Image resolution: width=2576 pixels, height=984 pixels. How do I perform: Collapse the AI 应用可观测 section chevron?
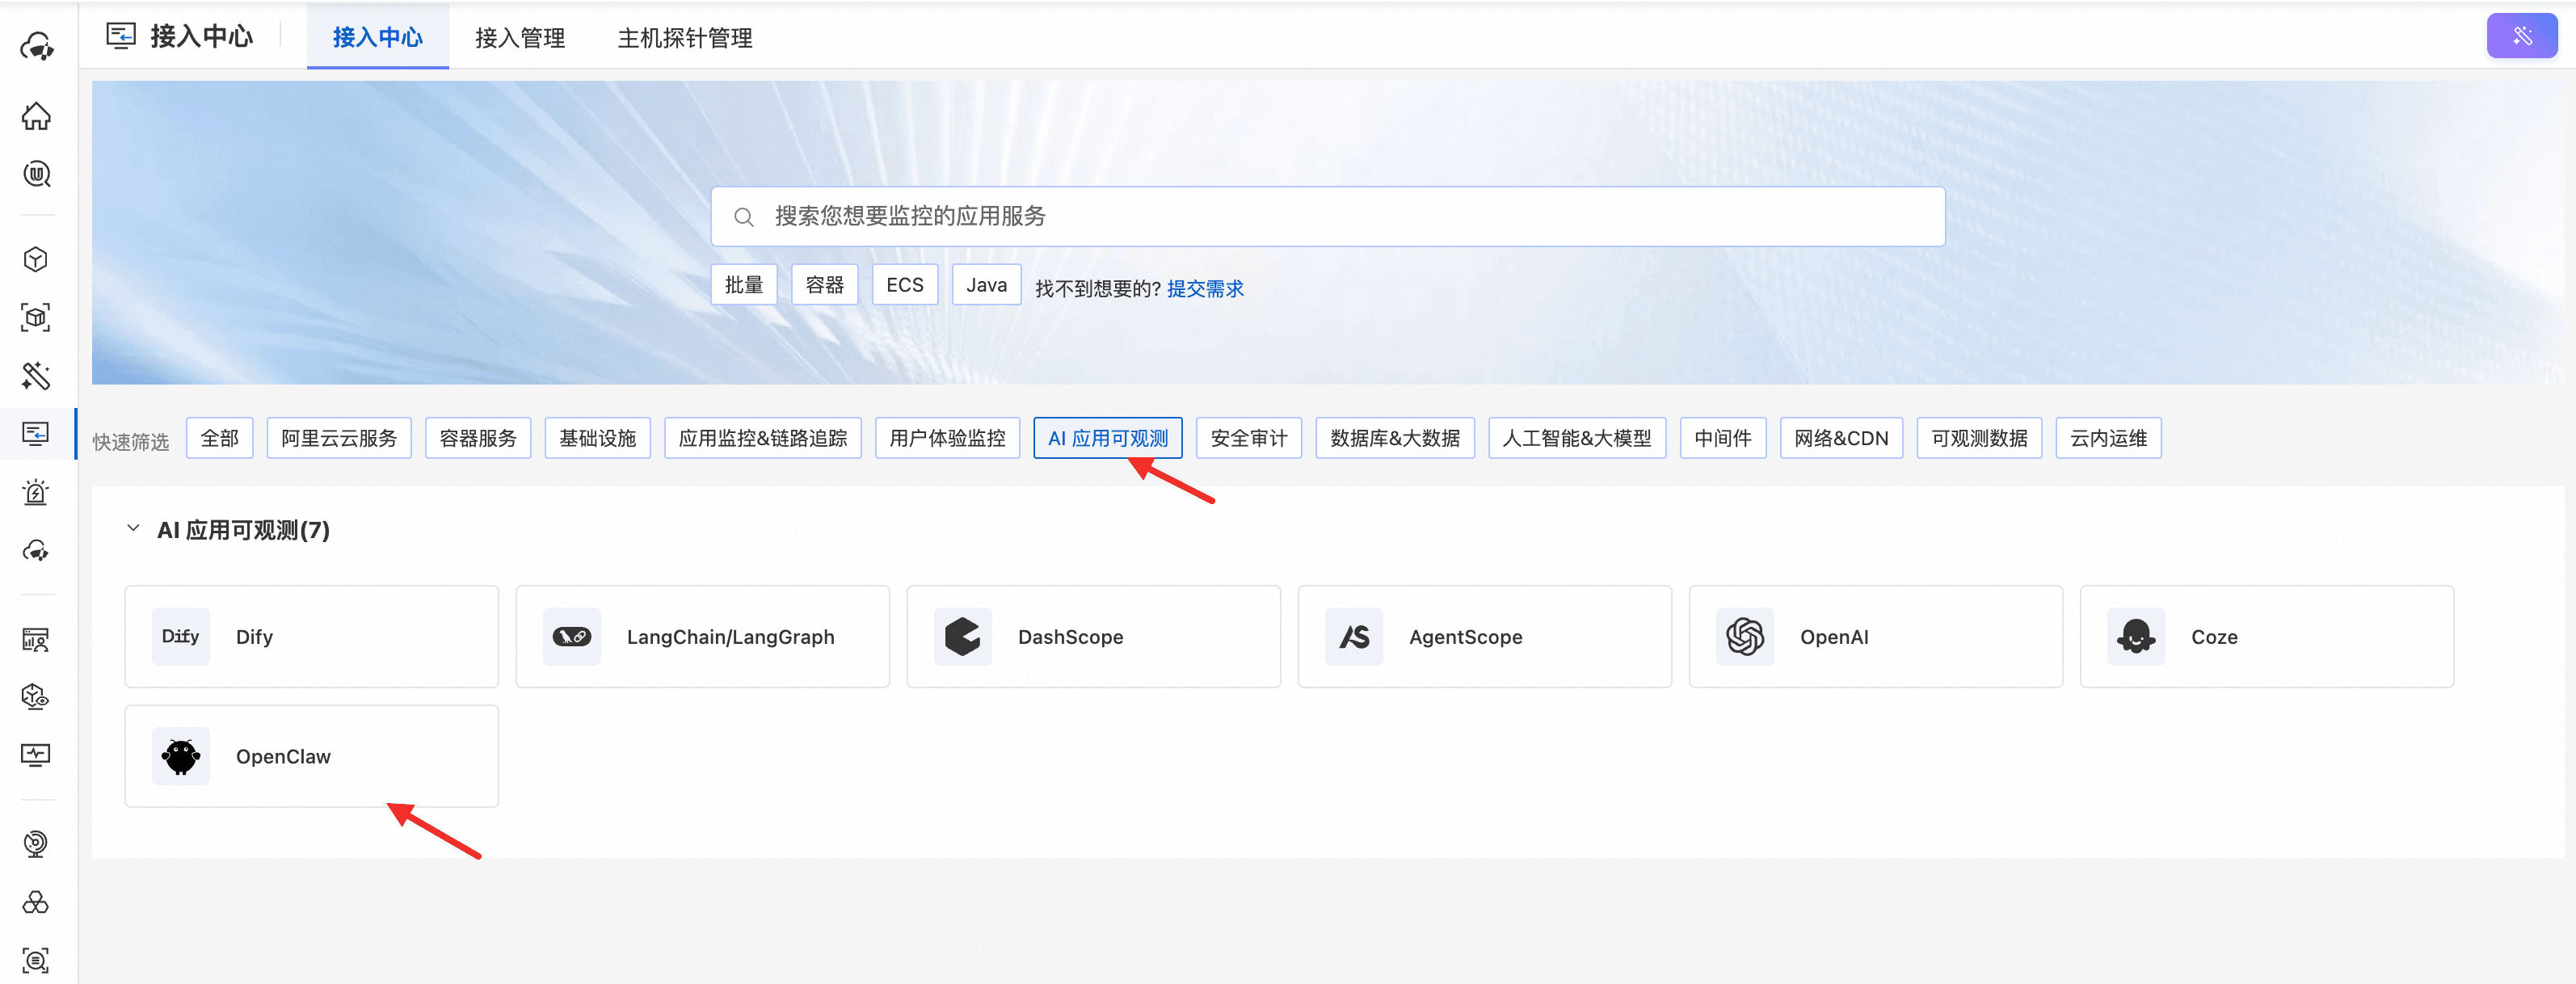[x=133, y=528]
